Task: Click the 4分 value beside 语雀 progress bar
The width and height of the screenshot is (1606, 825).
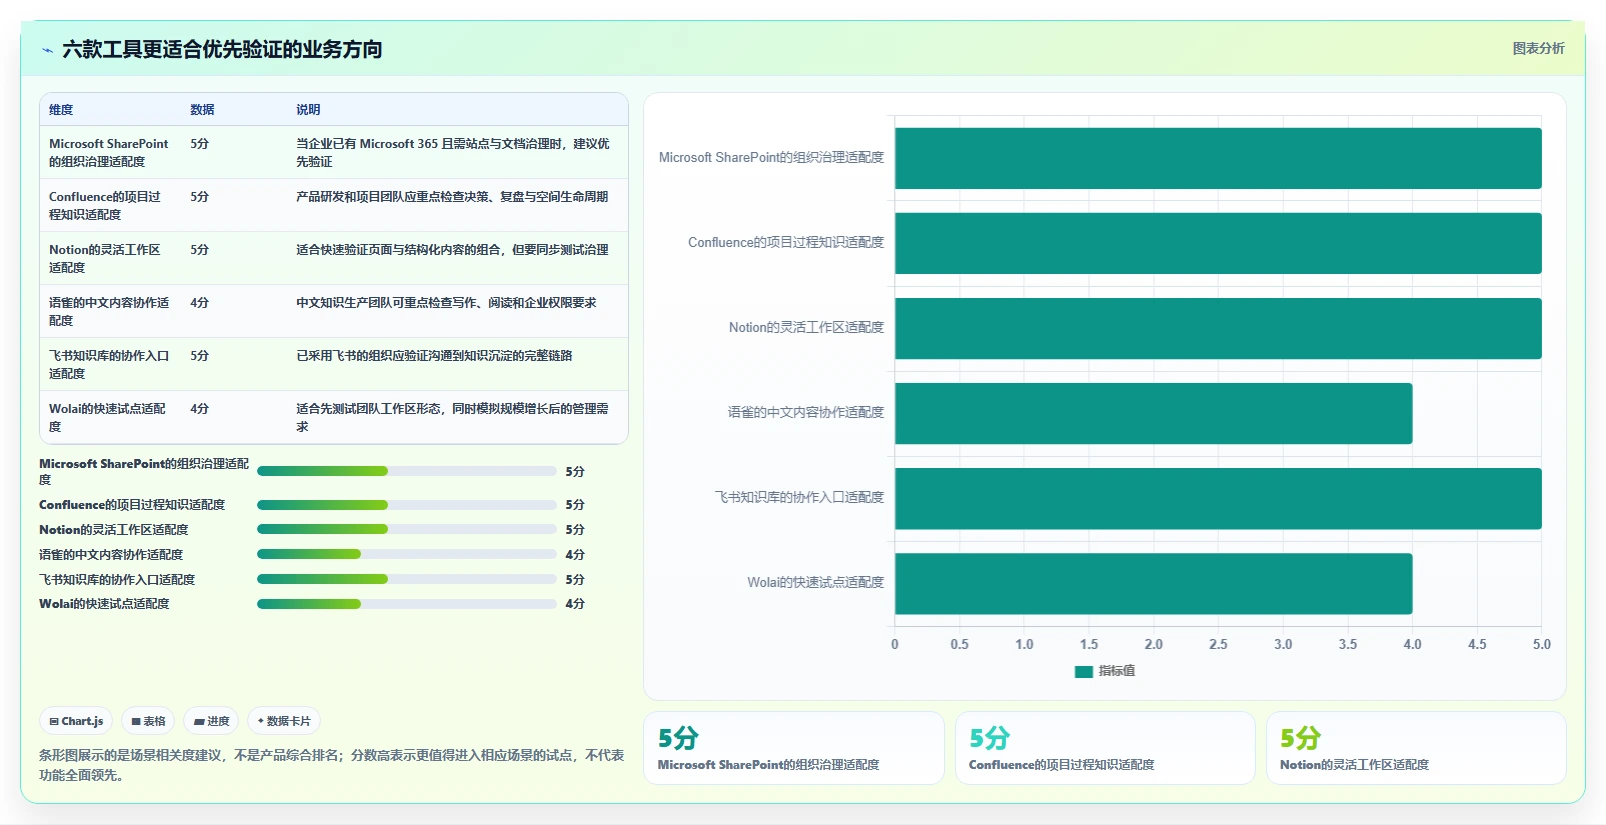Action: (575, 555)
